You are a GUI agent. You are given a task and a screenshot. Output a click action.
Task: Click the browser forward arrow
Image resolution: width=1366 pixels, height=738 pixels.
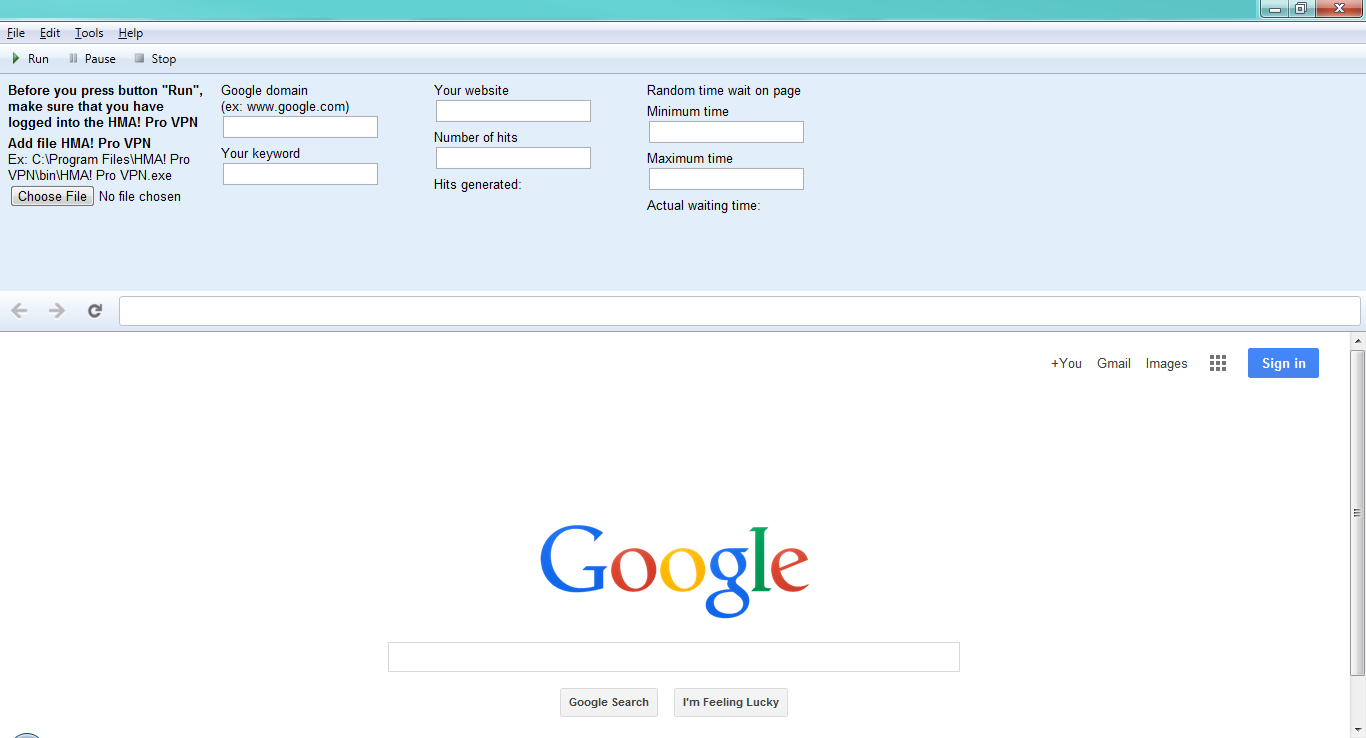coord(57,311)
